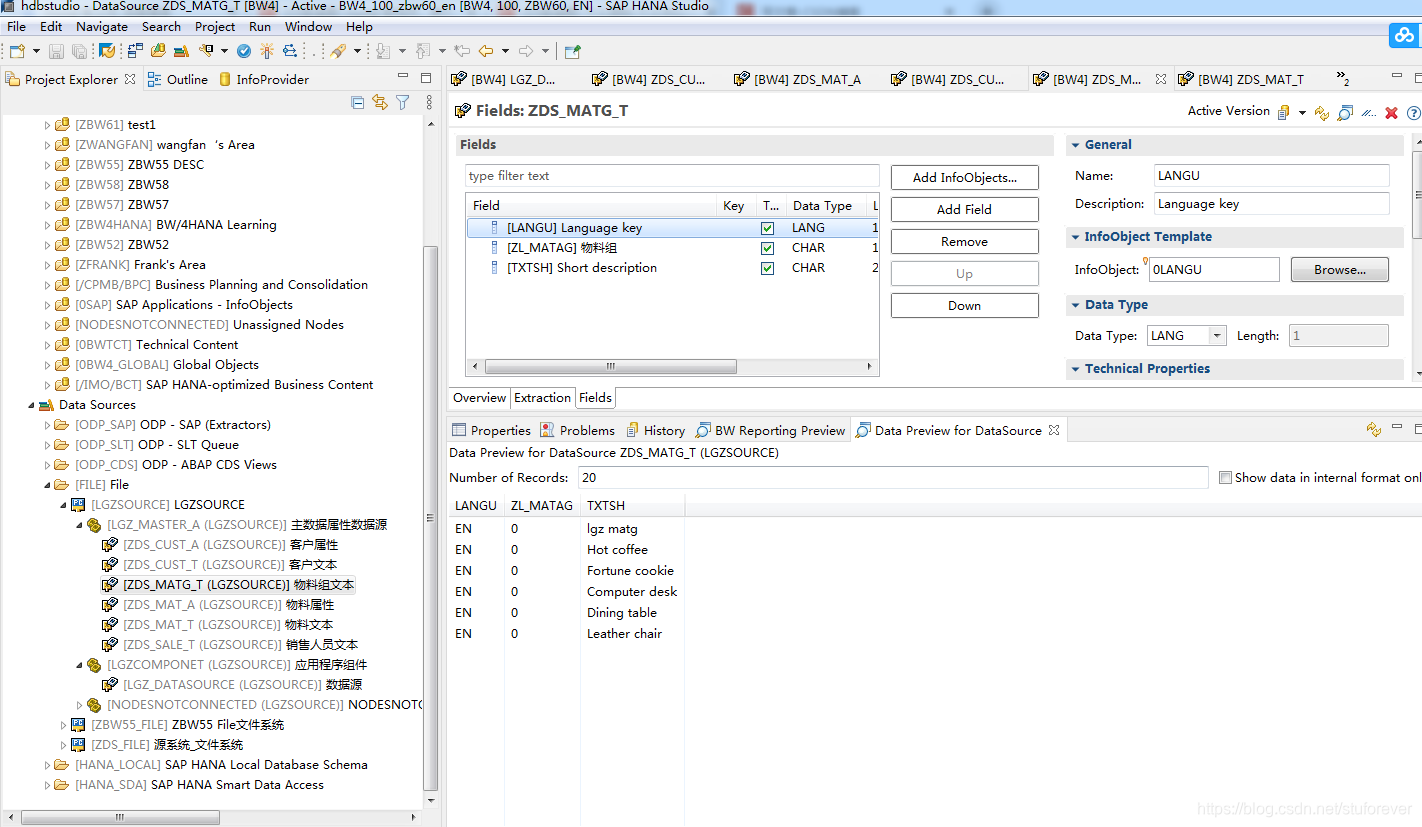Click the Save toolbar icon
The height and width of the screenshot is (827, 1422).
point(55,51)
